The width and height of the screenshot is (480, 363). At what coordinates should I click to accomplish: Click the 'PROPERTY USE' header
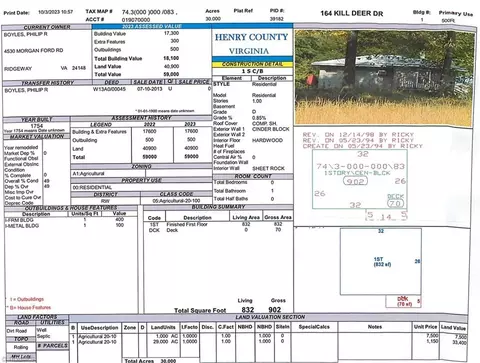[141, 180]
